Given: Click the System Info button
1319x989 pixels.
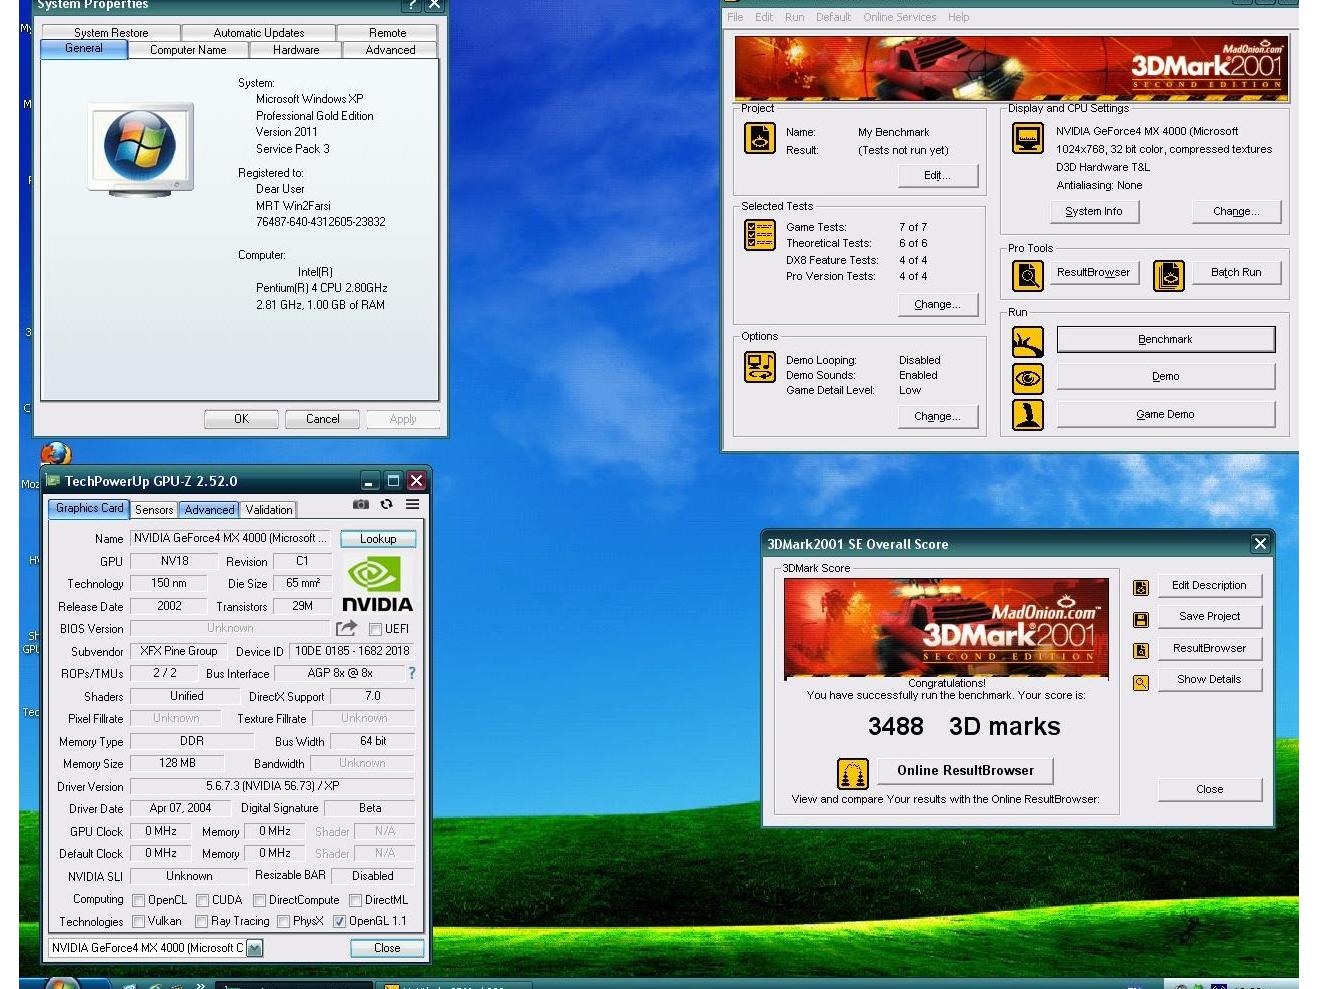Looking at the screenshot, I should pos(1094,212).
